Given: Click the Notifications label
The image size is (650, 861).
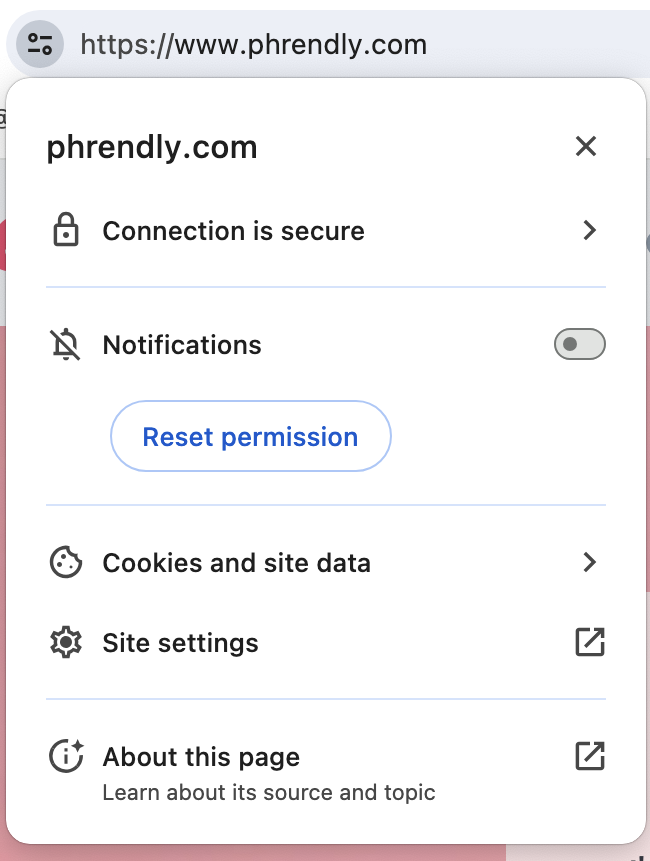Looking at the screenshot, I should click(x=181, y=344).
